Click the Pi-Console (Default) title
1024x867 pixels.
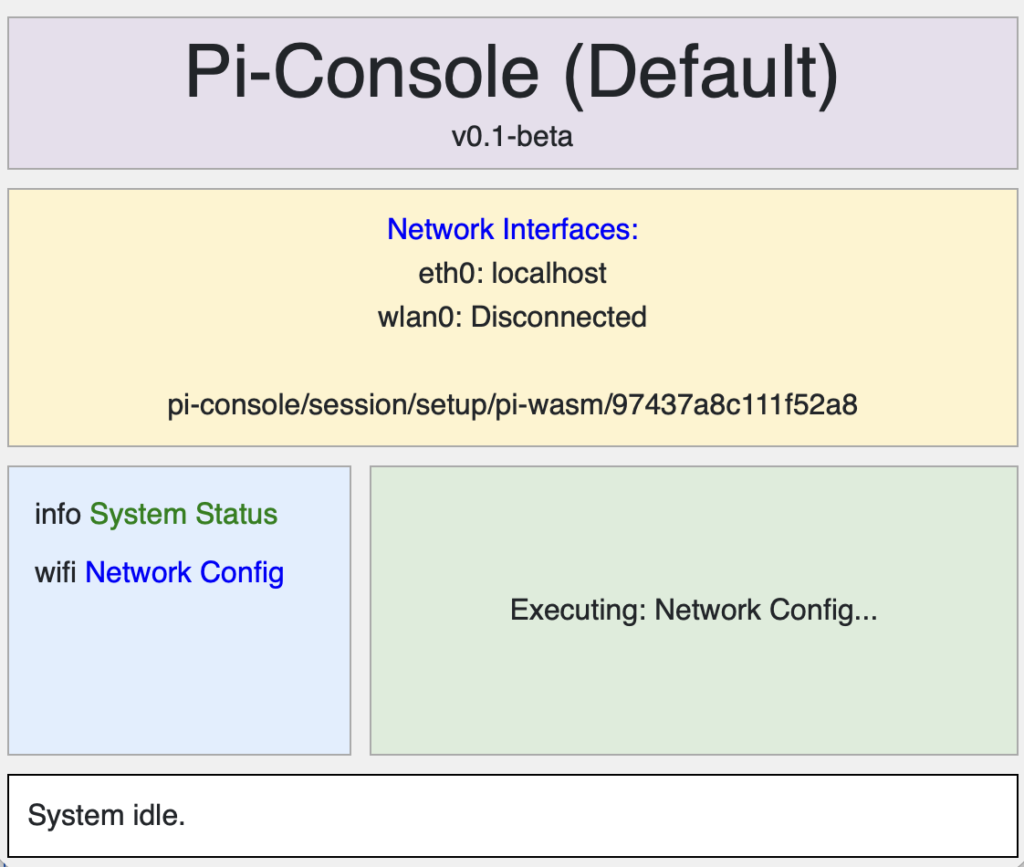[512, 70]
